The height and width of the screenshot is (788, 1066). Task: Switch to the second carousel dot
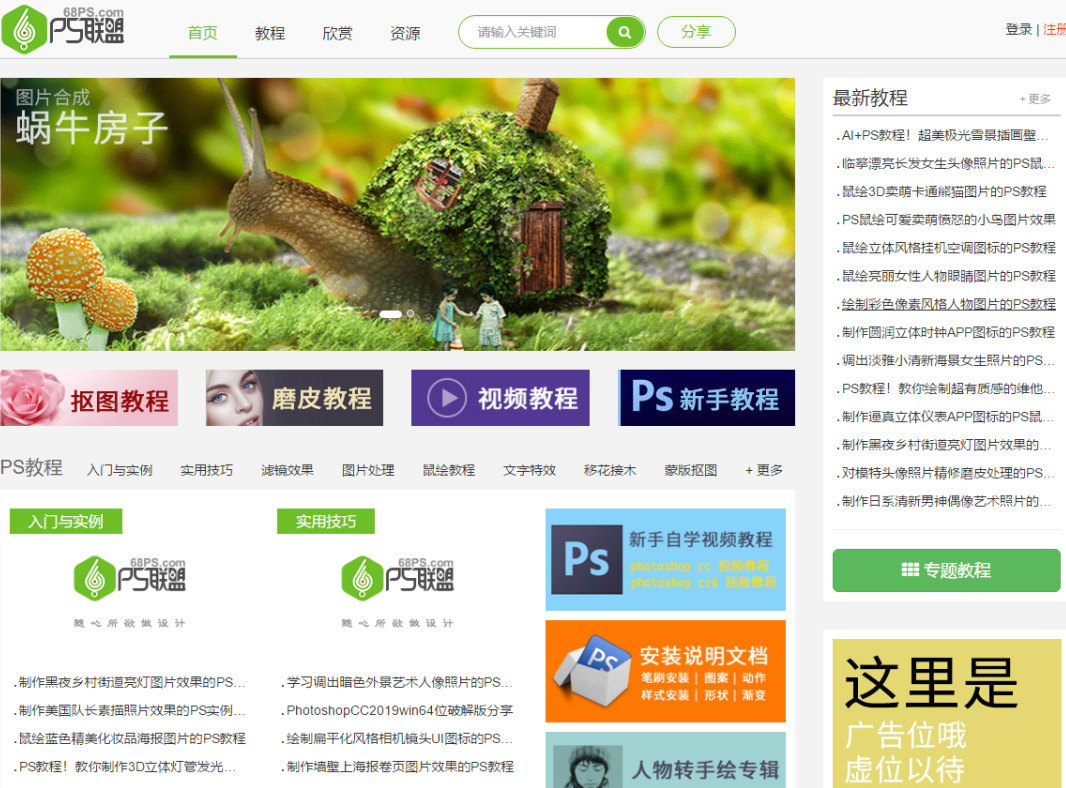(x=410, y=314)
